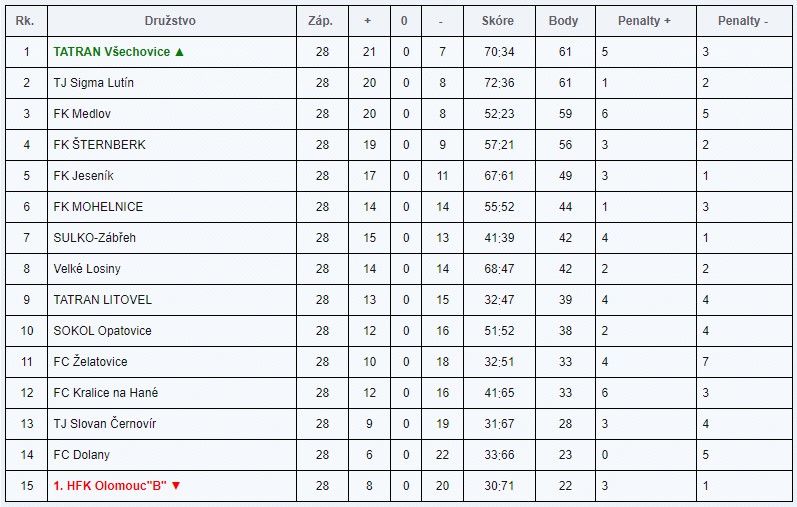Click the red relegation arrow beside HFK Olomouc"B"

[177, 486]
